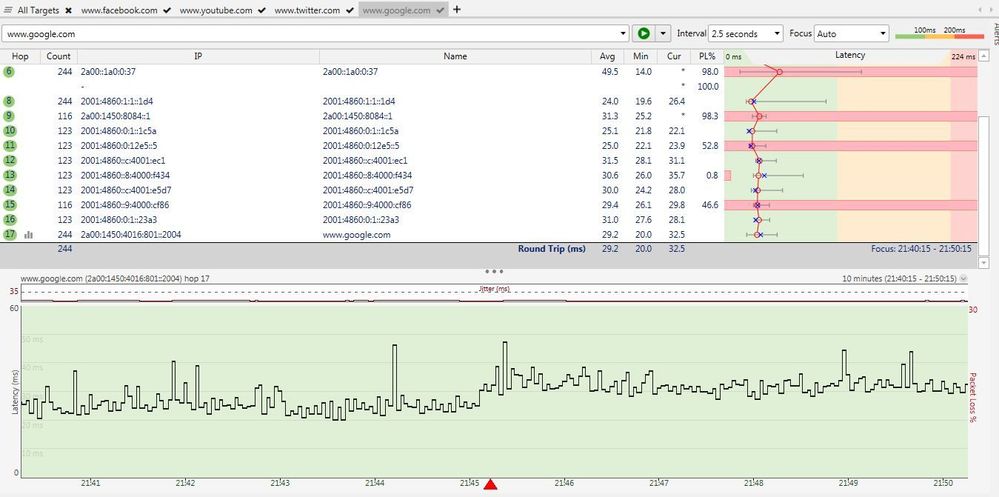Click the Round Trip (ms) summary label

pos(551,248)
